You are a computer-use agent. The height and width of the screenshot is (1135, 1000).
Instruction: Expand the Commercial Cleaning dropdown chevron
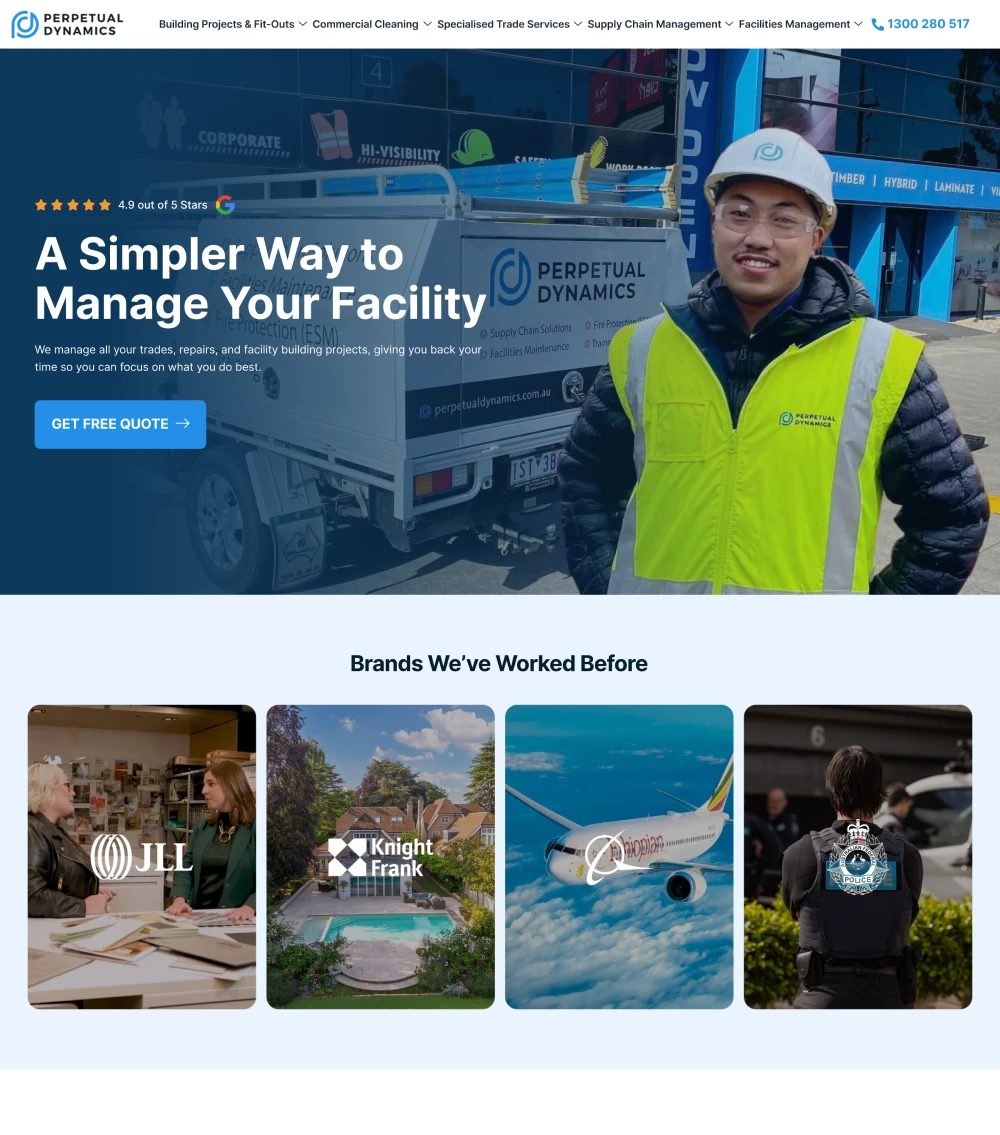(427, 25)
